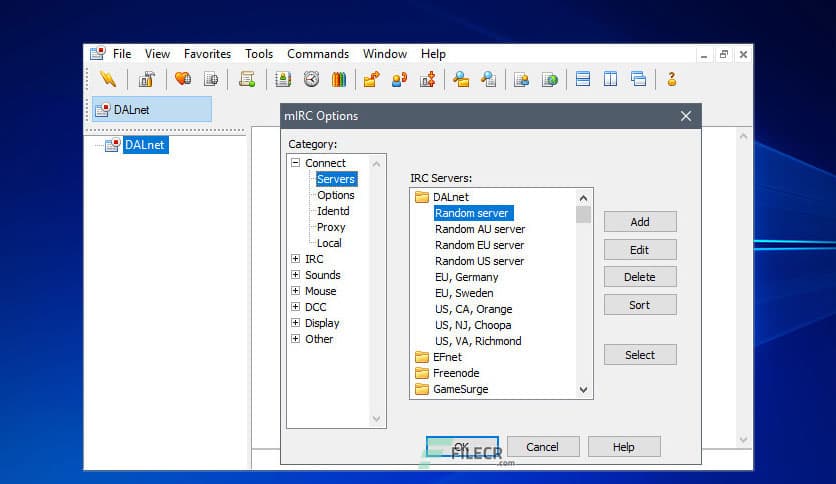Click the Select server button
836x484 pixels.
[x=640, y=355]
